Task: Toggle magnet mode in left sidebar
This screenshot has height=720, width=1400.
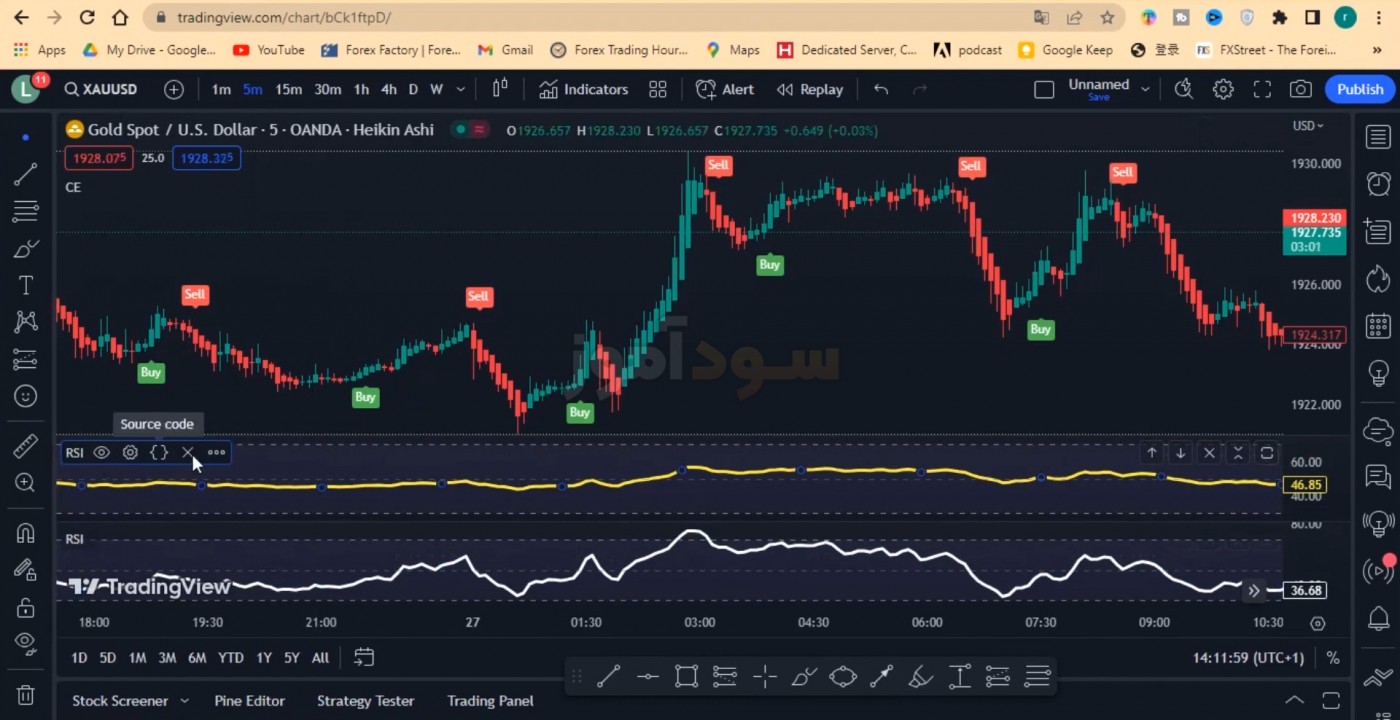Action: pyautogui.click(x=26, y=533)
